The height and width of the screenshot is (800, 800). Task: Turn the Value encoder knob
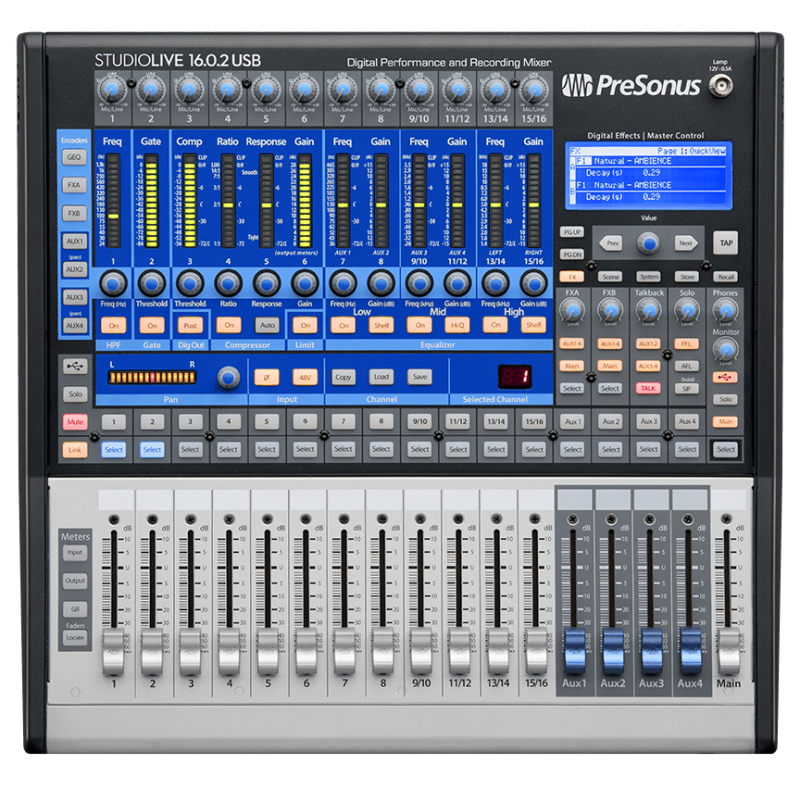[x=648, y=243]
